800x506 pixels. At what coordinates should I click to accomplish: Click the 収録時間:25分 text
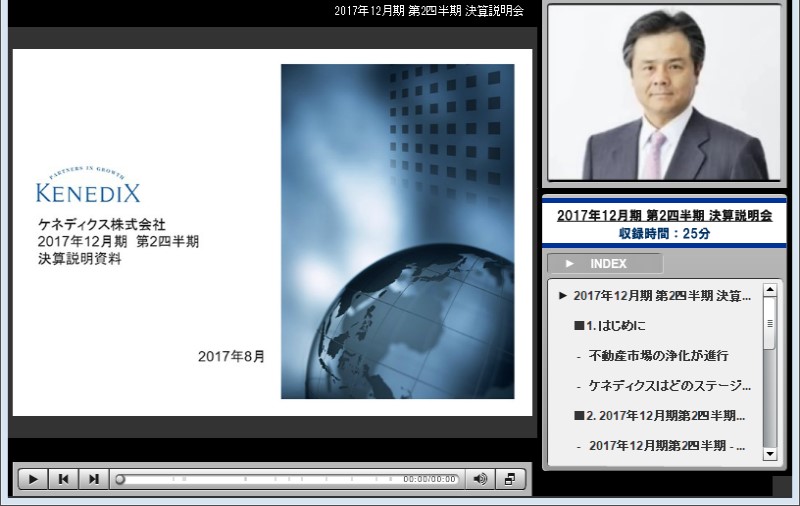point(664,234)
